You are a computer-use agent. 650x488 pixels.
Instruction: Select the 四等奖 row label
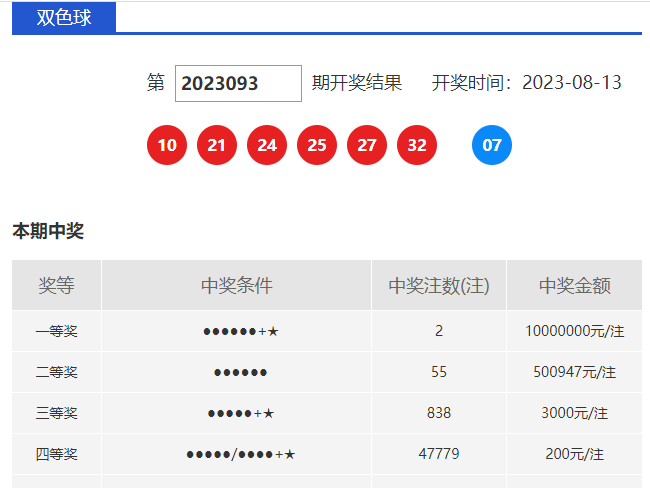click(56, 454)
